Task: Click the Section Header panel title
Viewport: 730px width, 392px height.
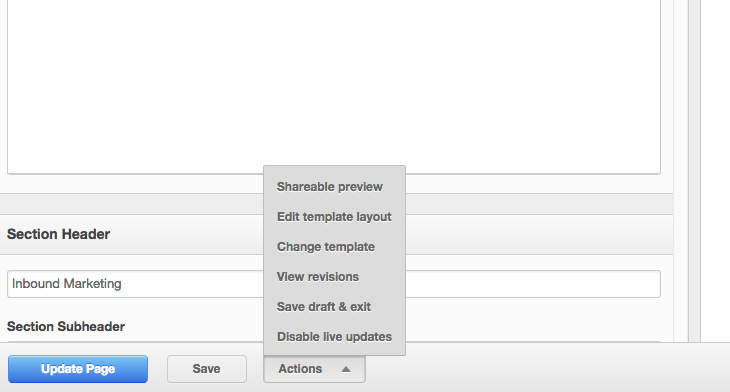Action: (x=58, y=234)
